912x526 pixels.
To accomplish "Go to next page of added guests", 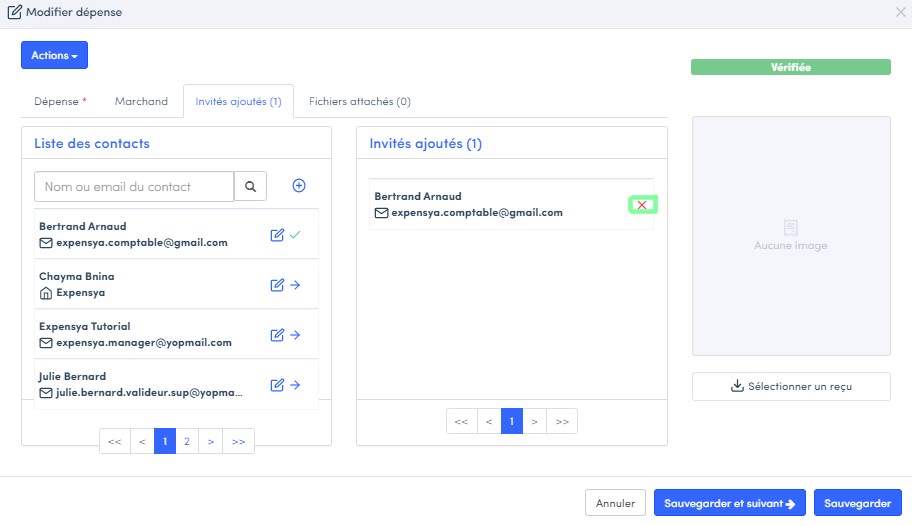I will [535, 421].
